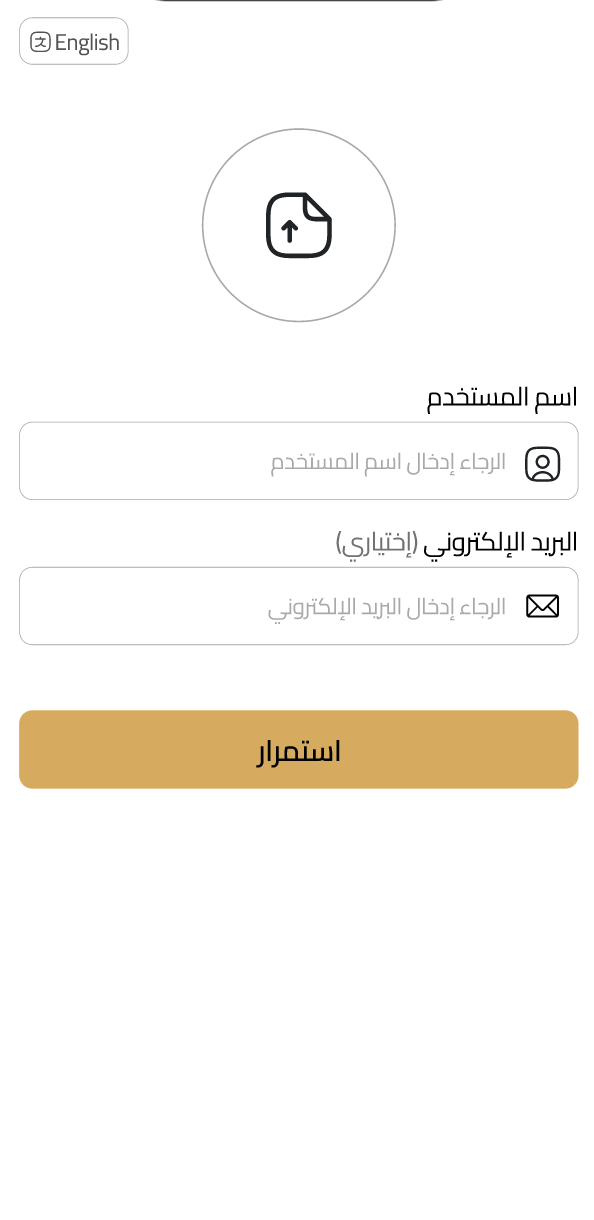Click the gold button's استمرار text

[x=299, y=751]
